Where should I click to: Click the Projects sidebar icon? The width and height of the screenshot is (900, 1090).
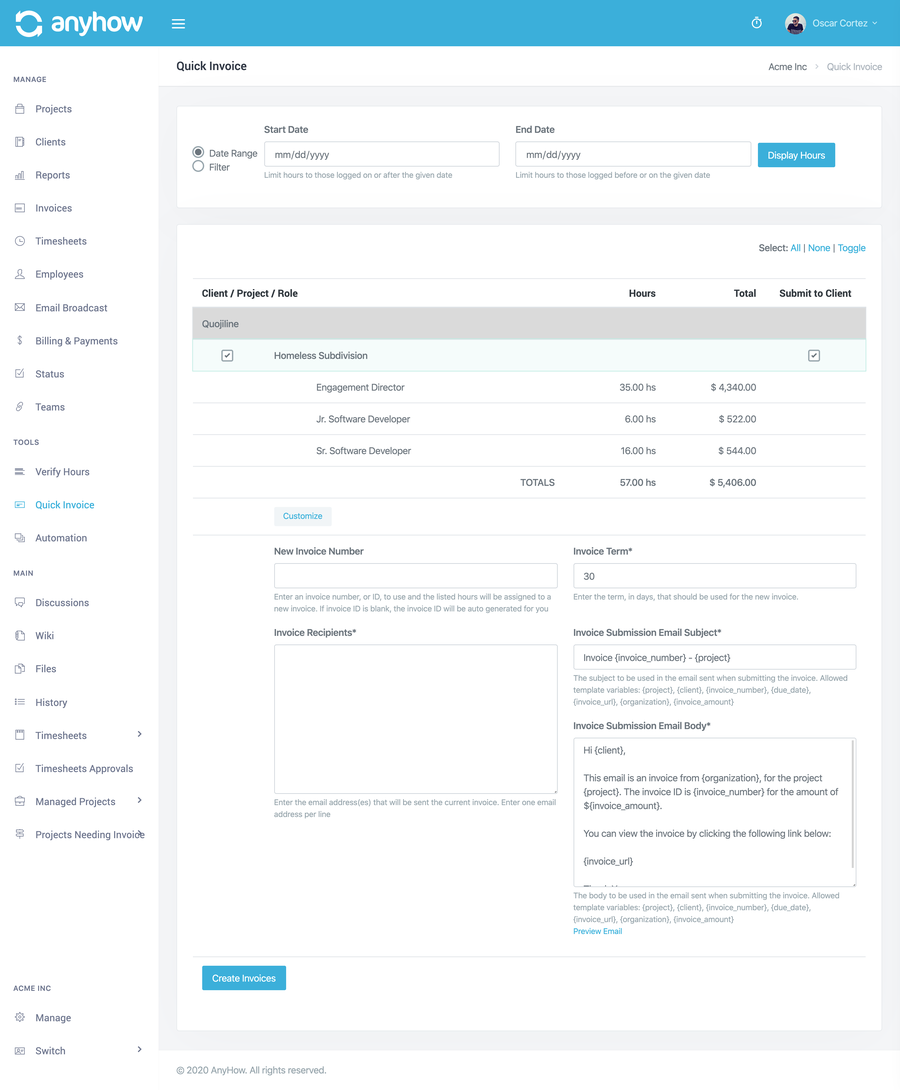pyautogui.click(x=19, y=108)
